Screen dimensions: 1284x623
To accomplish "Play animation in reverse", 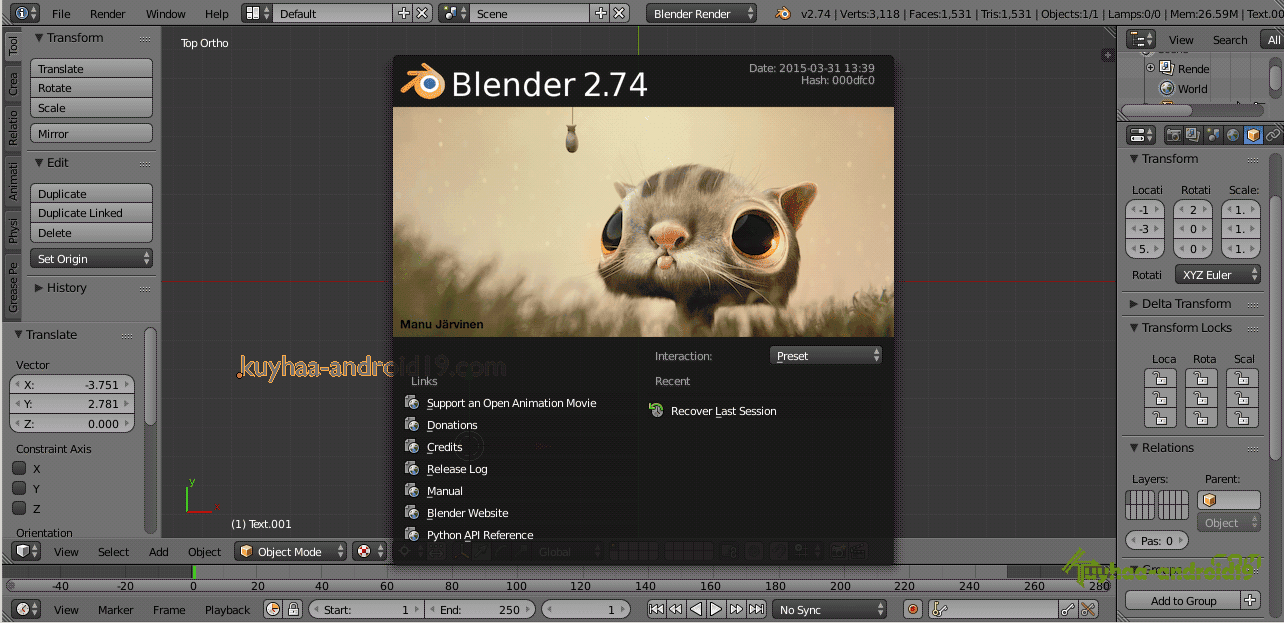I will (696, 609).
